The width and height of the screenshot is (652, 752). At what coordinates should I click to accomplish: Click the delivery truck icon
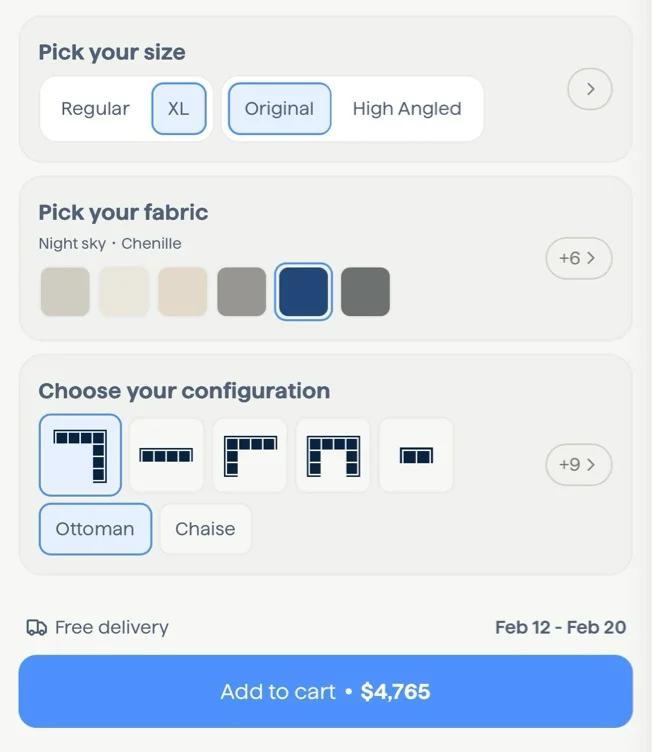(x=36, y=627)
